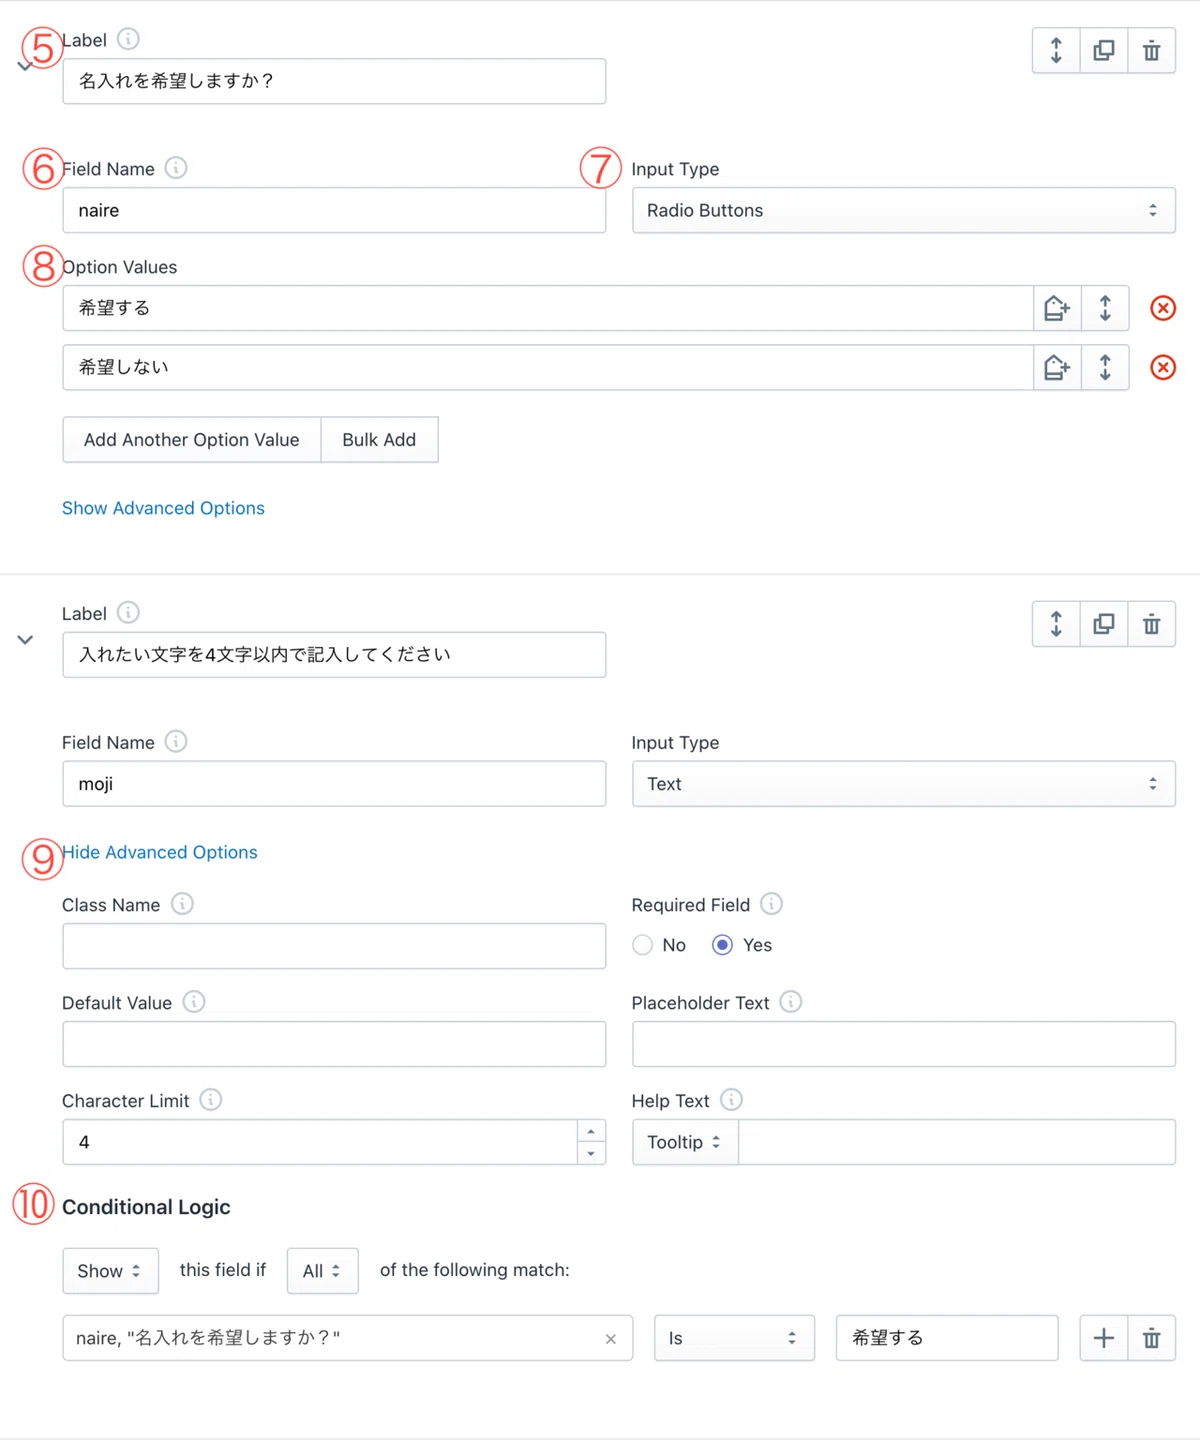Screen dimensions: 1200x1441
Task: Remove the 希望する option value
Action: (x=1163, y=308)
